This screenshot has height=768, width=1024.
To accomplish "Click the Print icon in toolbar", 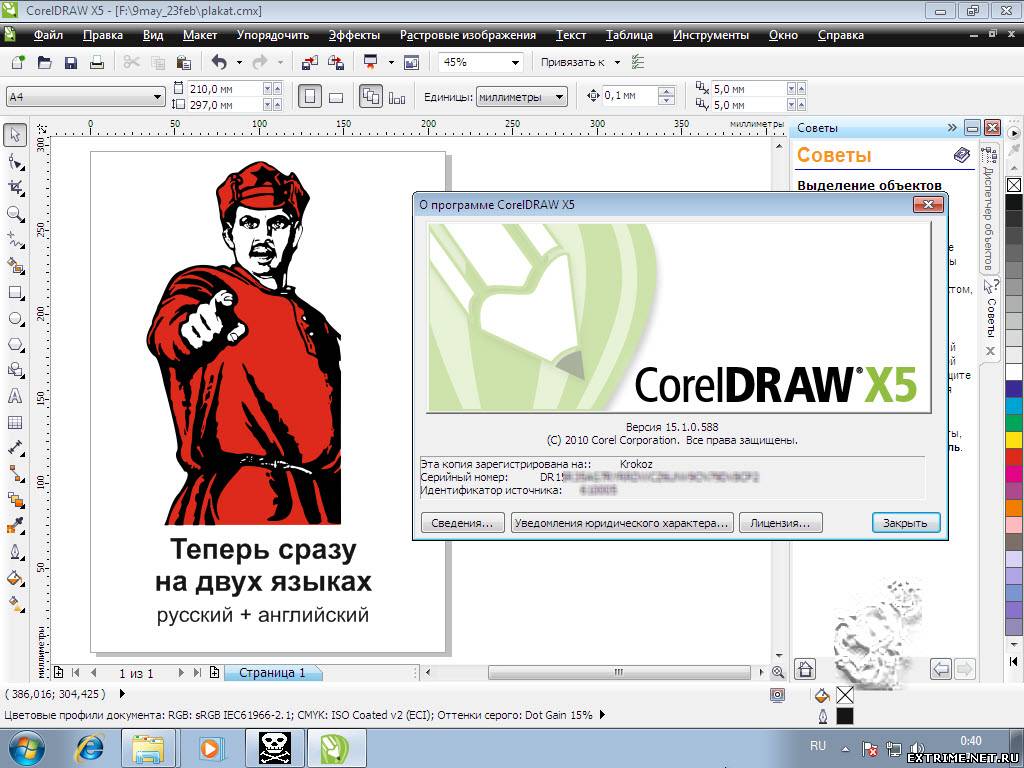I will tap(97, 62).
